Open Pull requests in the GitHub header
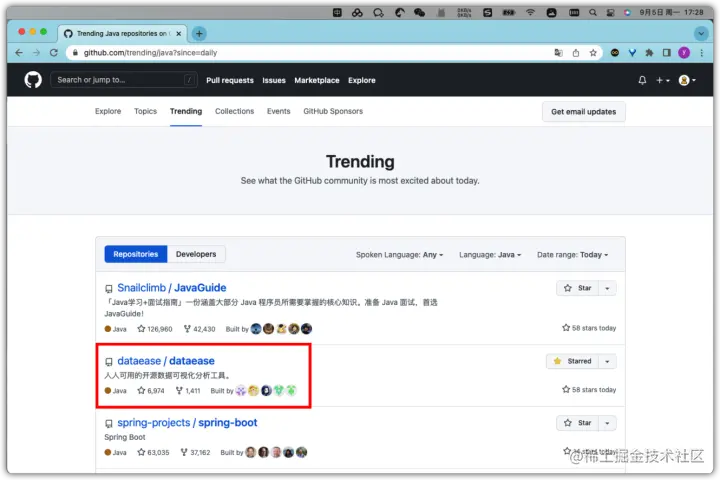720x480 pixels. pyautogui.click(x=230, y=80)
